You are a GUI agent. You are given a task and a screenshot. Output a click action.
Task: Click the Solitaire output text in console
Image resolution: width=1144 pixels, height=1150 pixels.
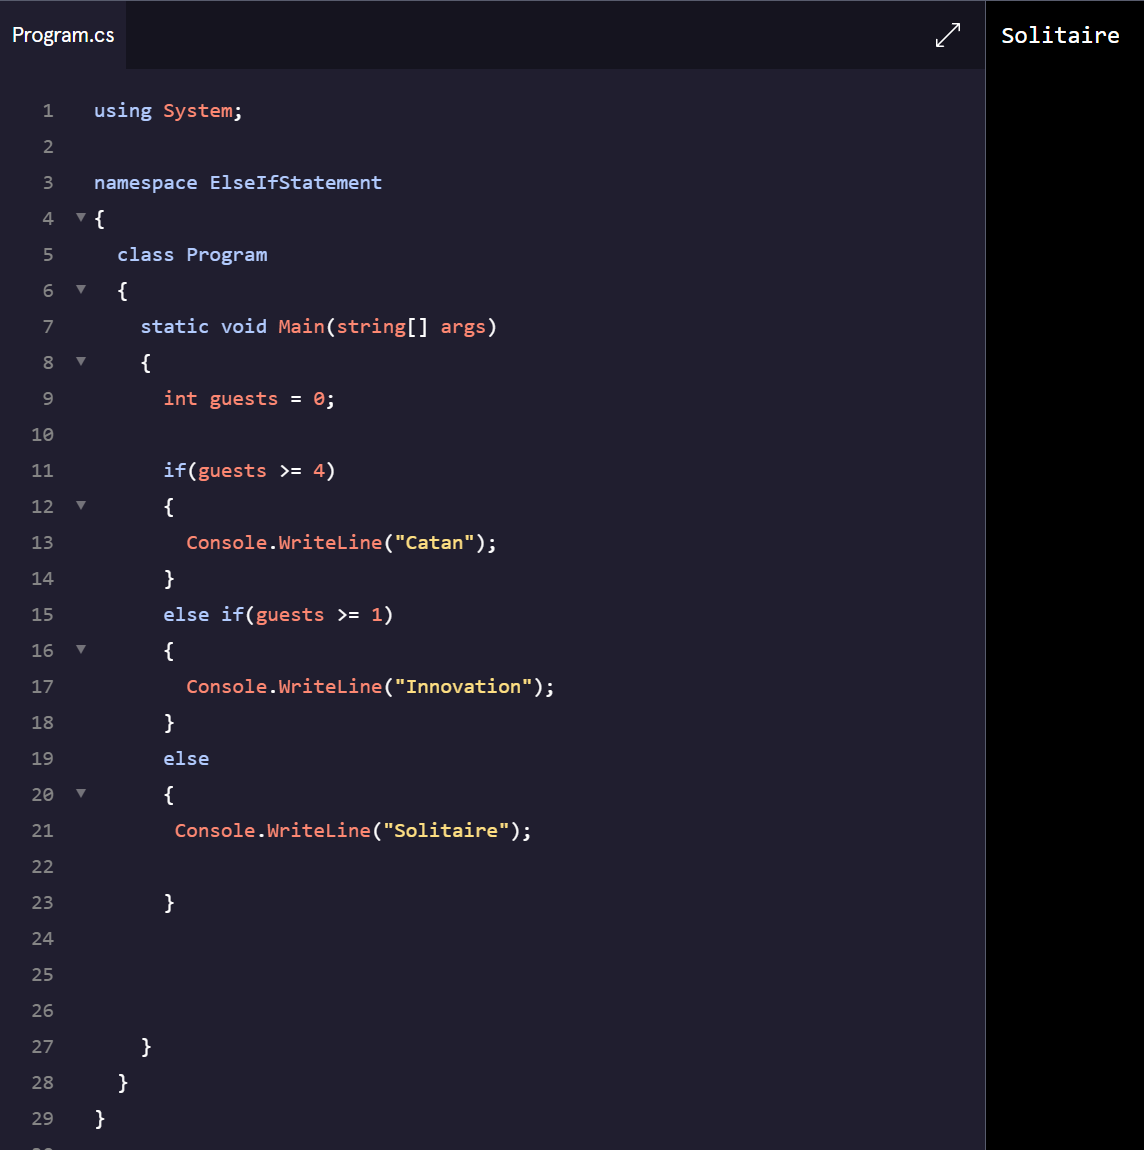1060,35
